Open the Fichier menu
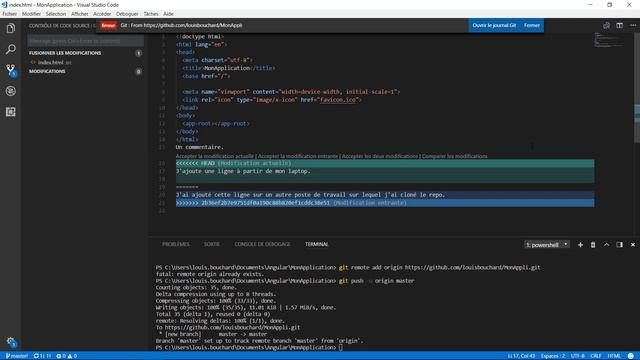Viewport: 640px width, 360px height. click(9, 14)
